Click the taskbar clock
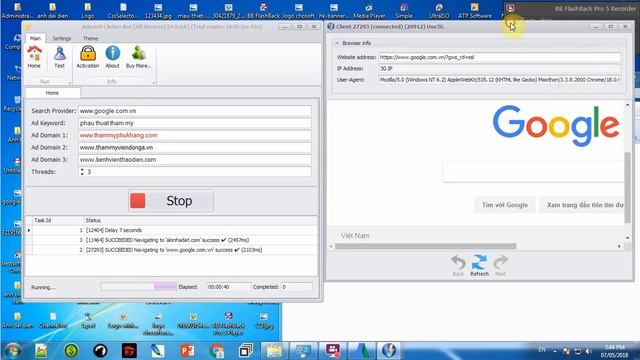The height and width of the screenshot is (360, 640). click(614, 351)
